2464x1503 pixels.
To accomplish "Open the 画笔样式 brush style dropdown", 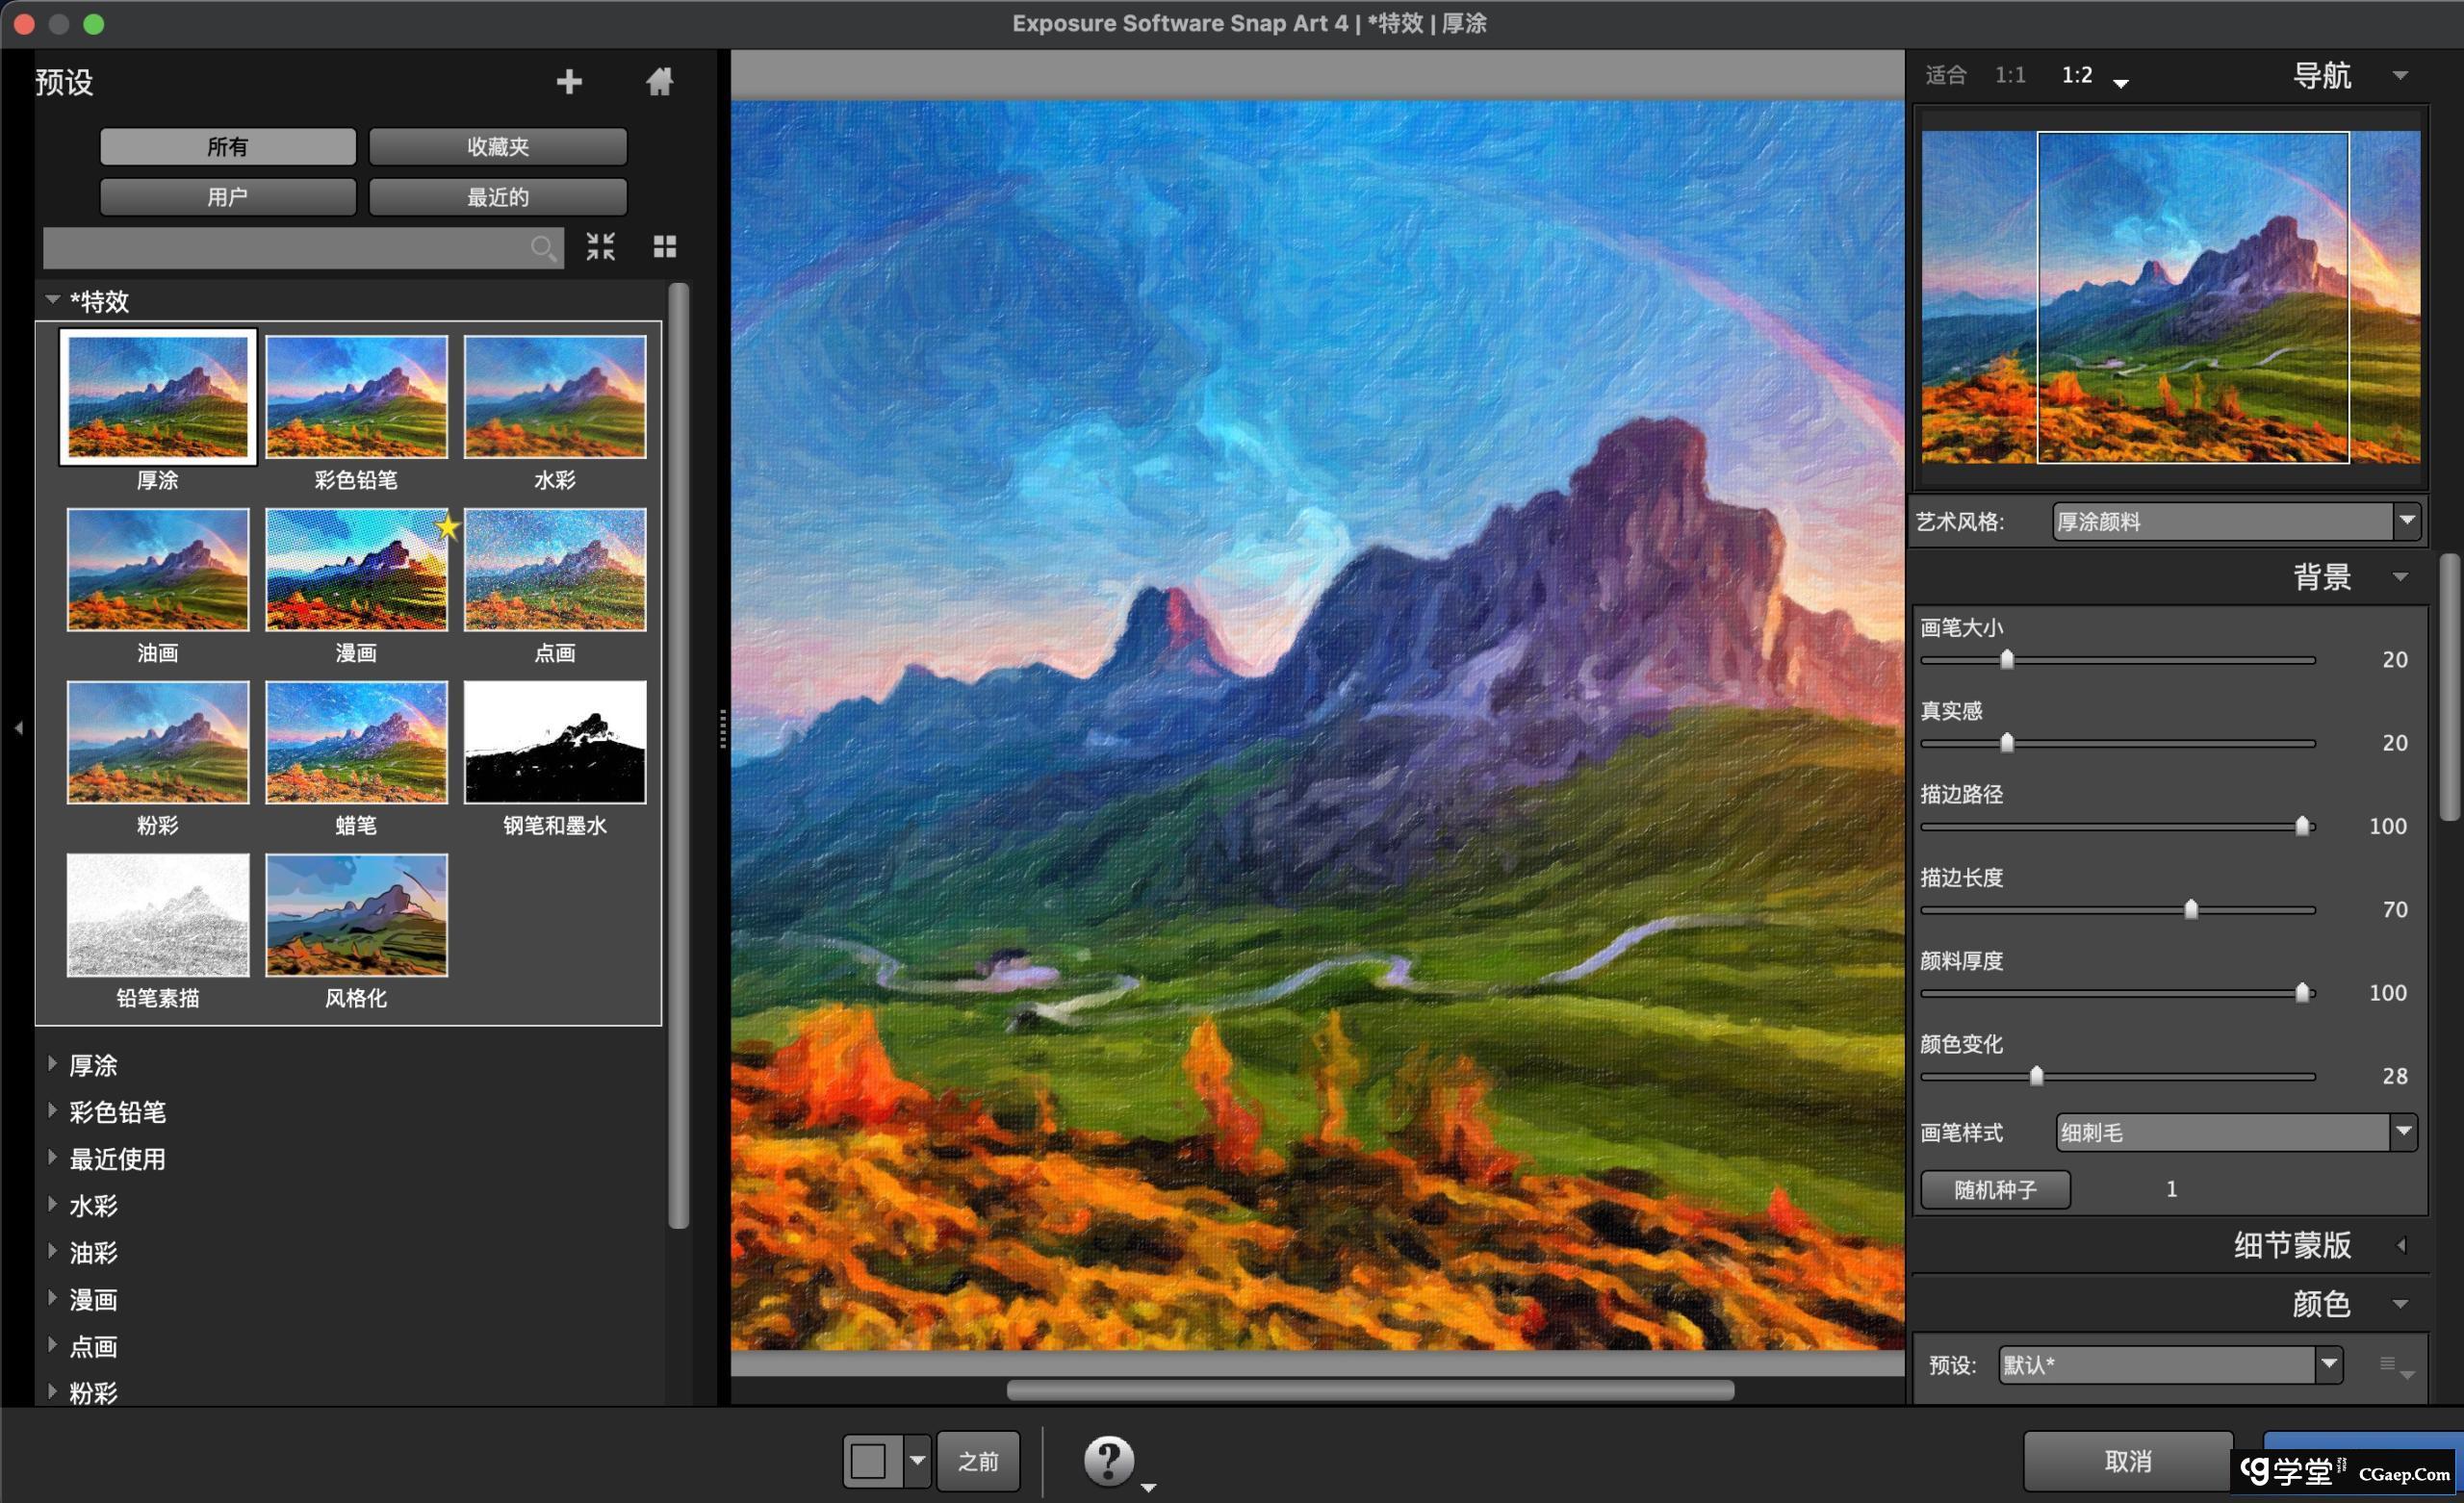I will (x=2235, y=1132).
